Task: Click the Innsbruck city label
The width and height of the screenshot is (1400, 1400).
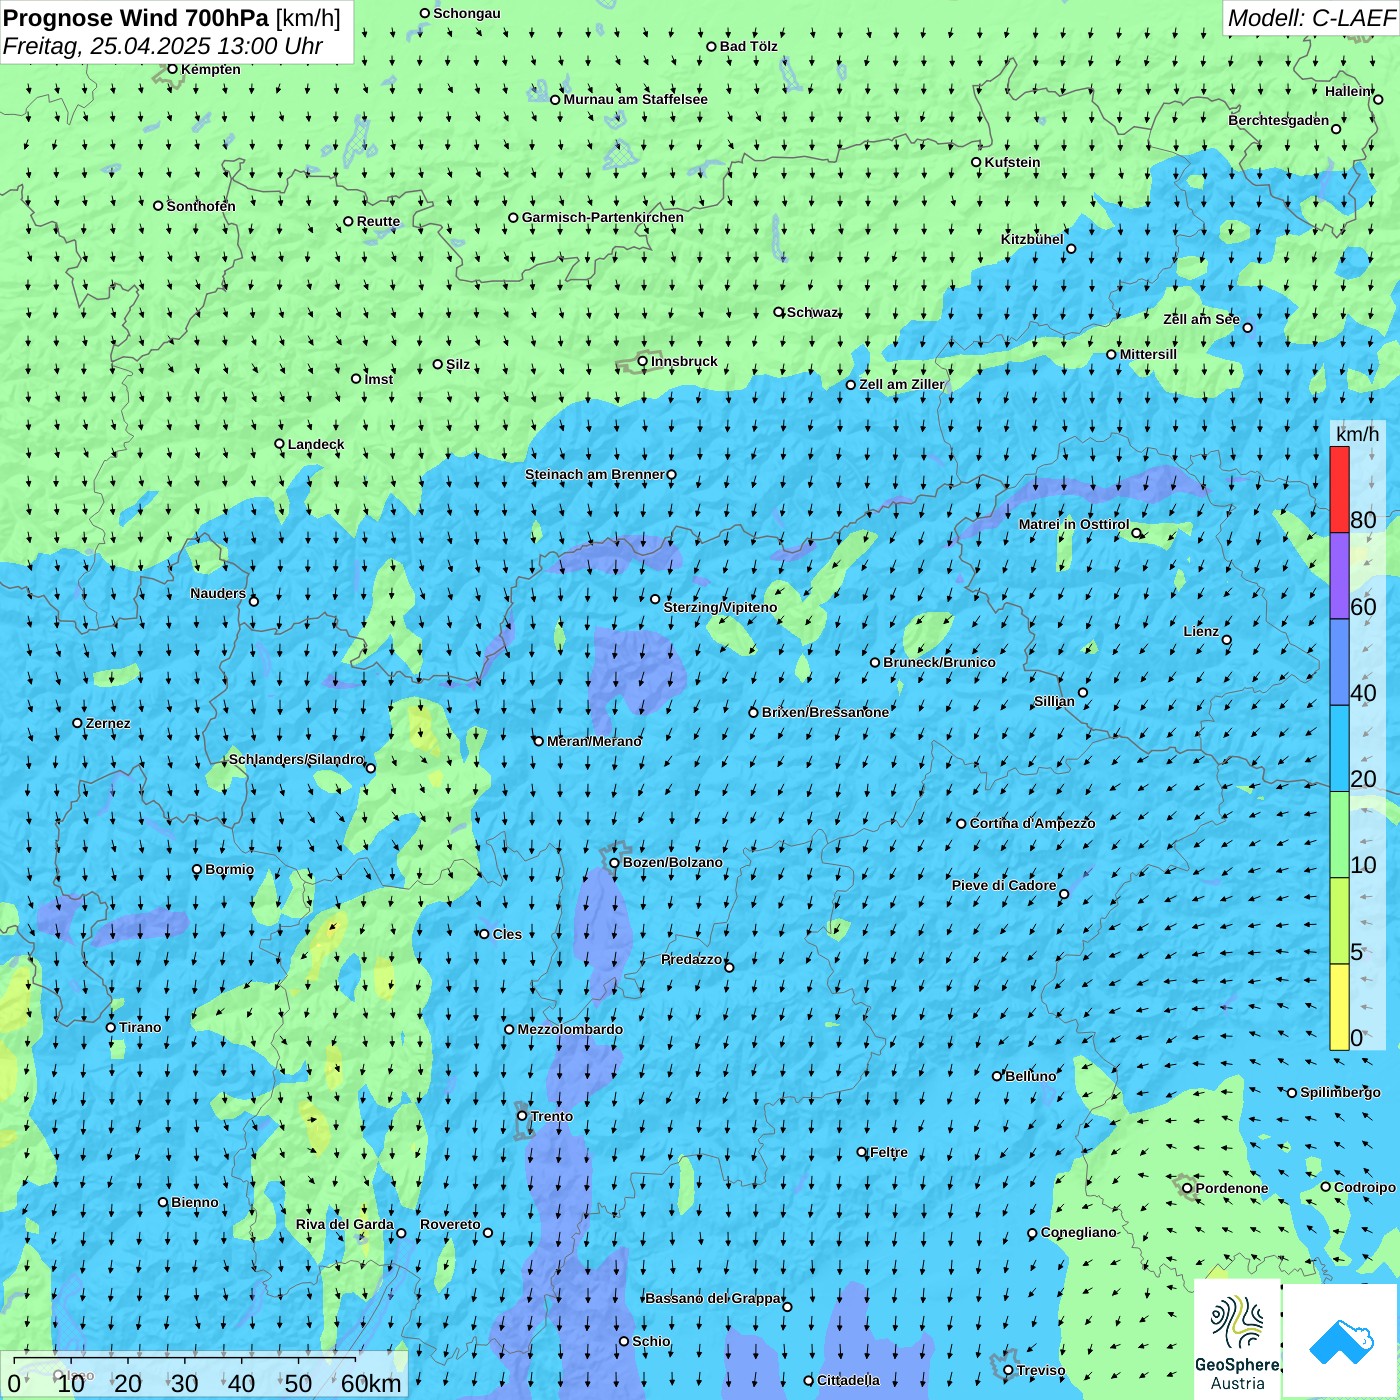Action: [x=684, y=361]
